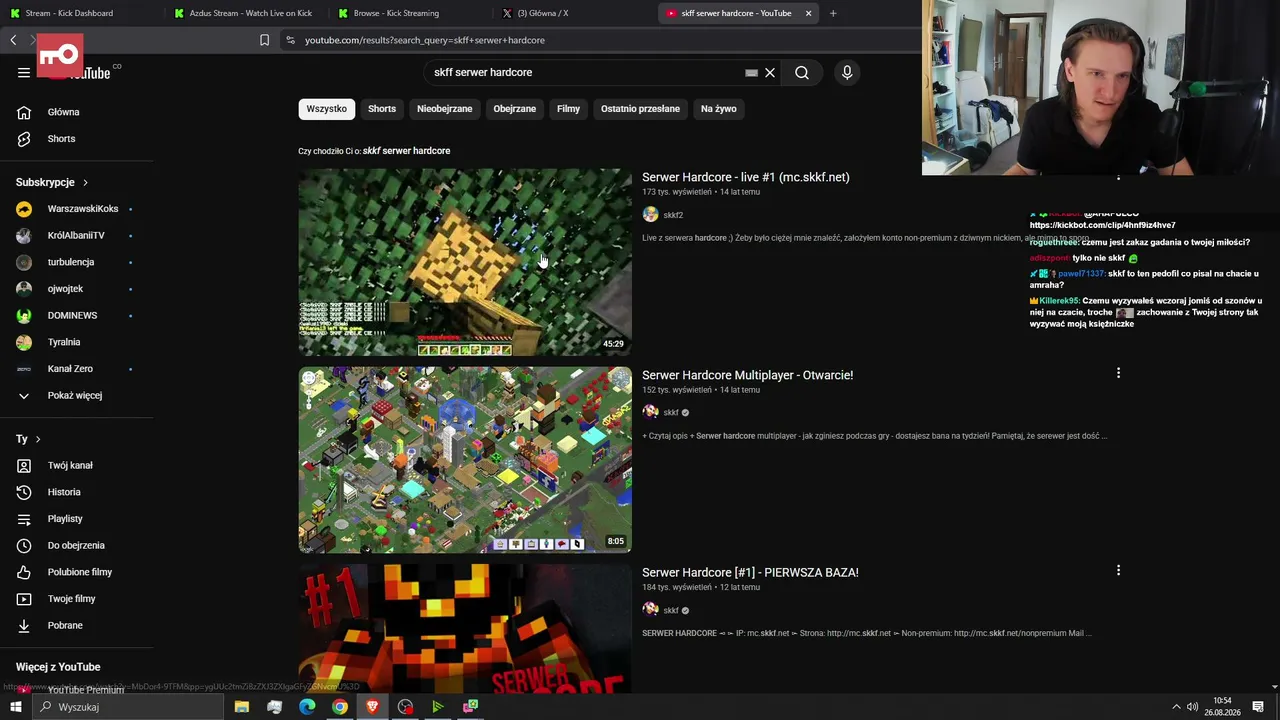This screenshot has height=720, width=1280.
Task: Open the skkf2 channel link
Action: tap(673, 215)
